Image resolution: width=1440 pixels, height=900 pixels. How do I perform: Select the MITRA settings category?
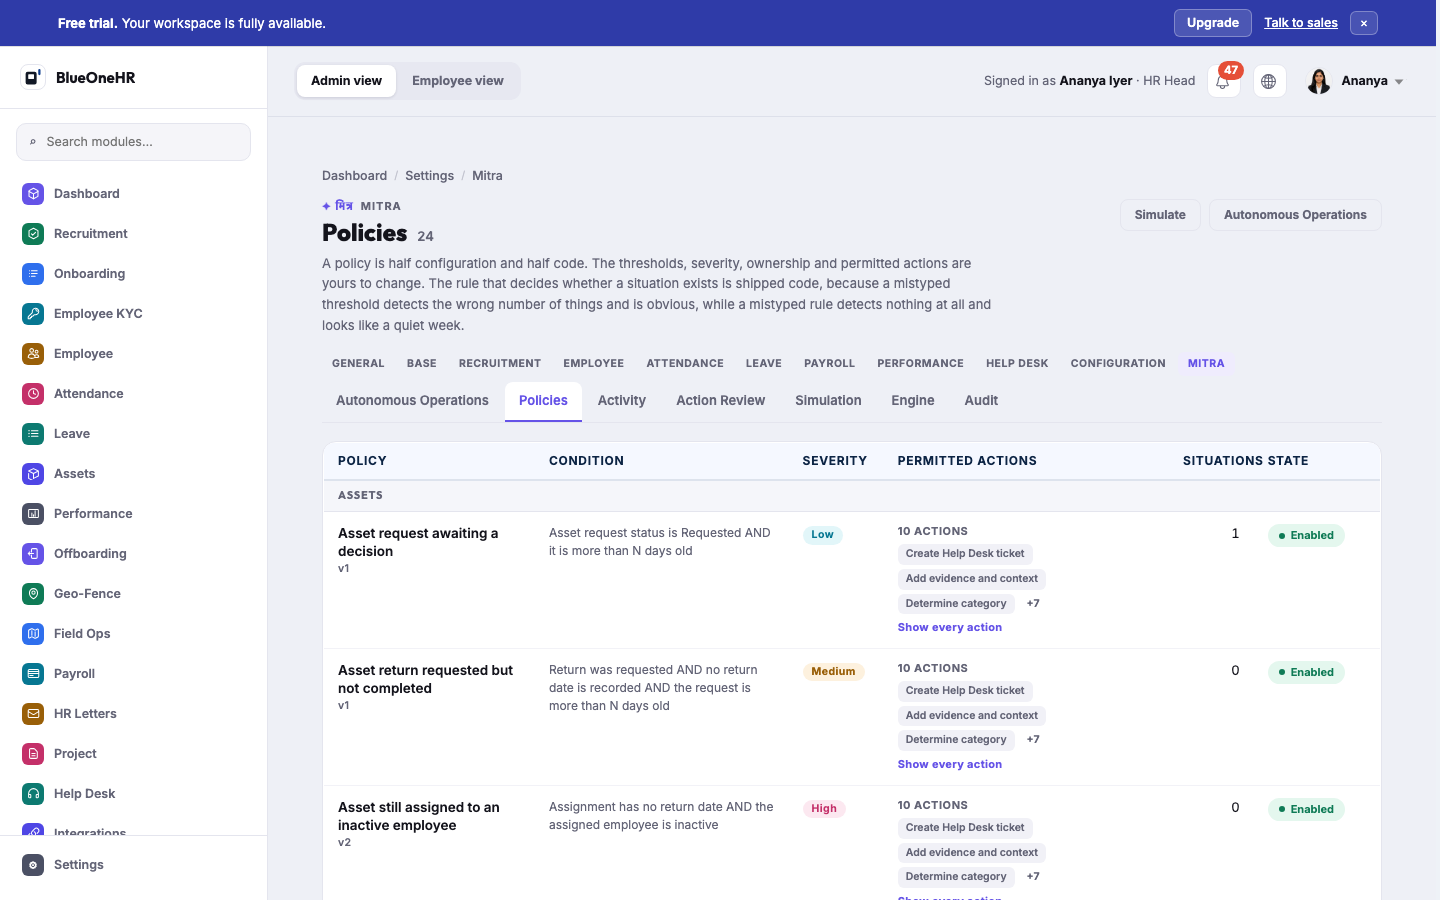point(1206,364)
